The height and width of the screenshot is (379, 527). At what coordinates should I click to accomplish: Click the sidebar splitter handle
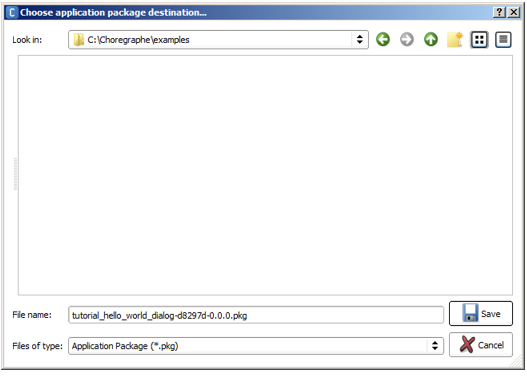(15, 174)
